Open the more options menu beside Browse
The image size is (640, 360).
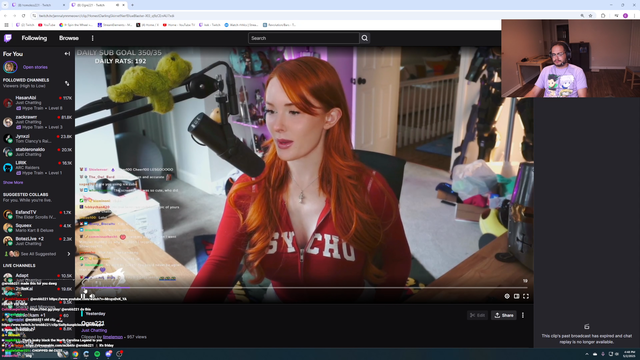(93, 38)
